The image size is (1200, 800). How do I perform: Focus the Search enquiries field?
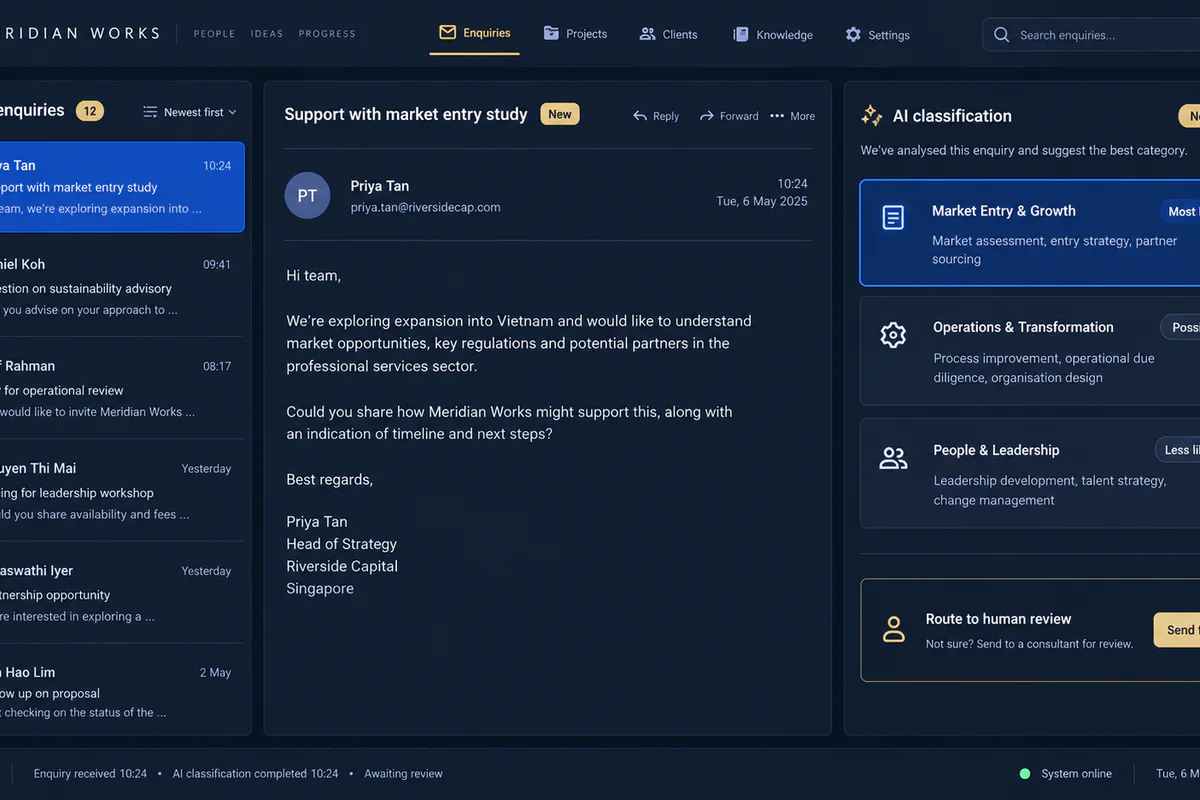coord(1091,35)
